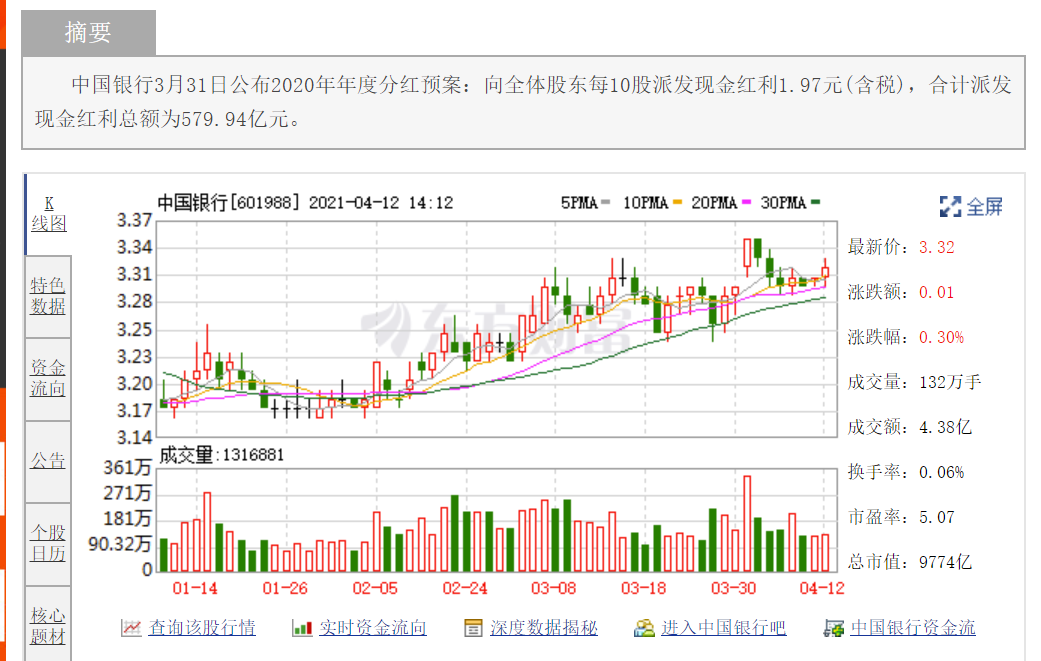Click the fullscreen expand icon
The image size is (1041, 661).
coord(950,206)
